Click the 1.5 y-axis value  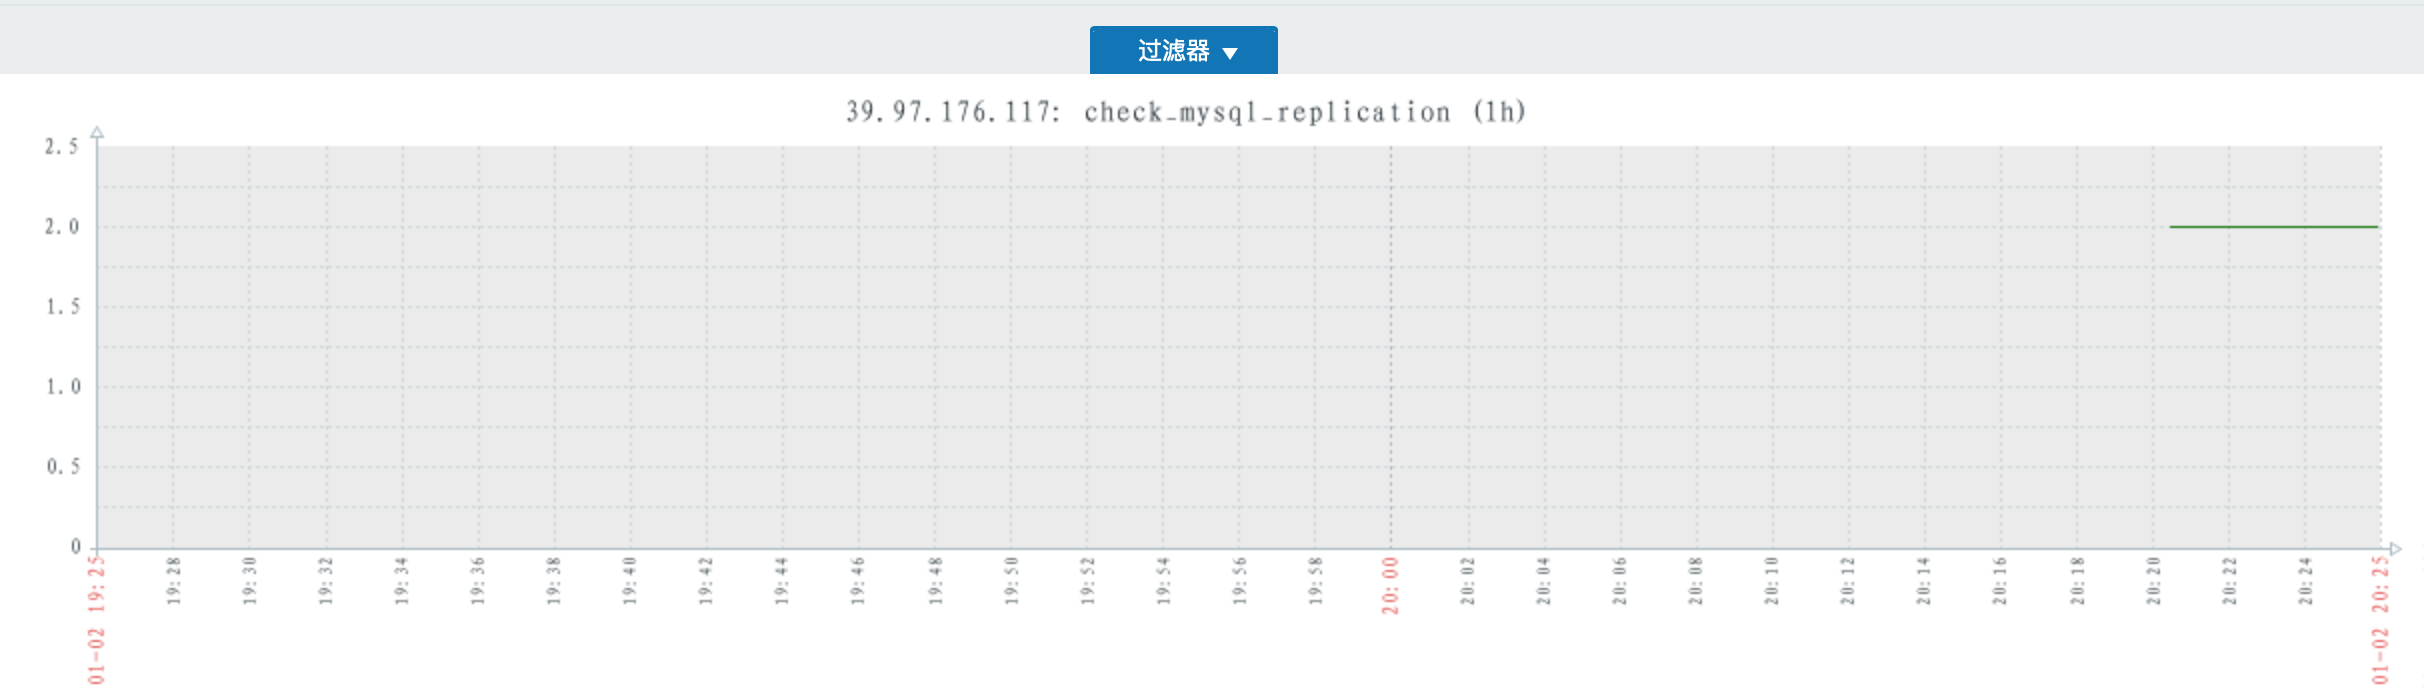pos(62,307)
